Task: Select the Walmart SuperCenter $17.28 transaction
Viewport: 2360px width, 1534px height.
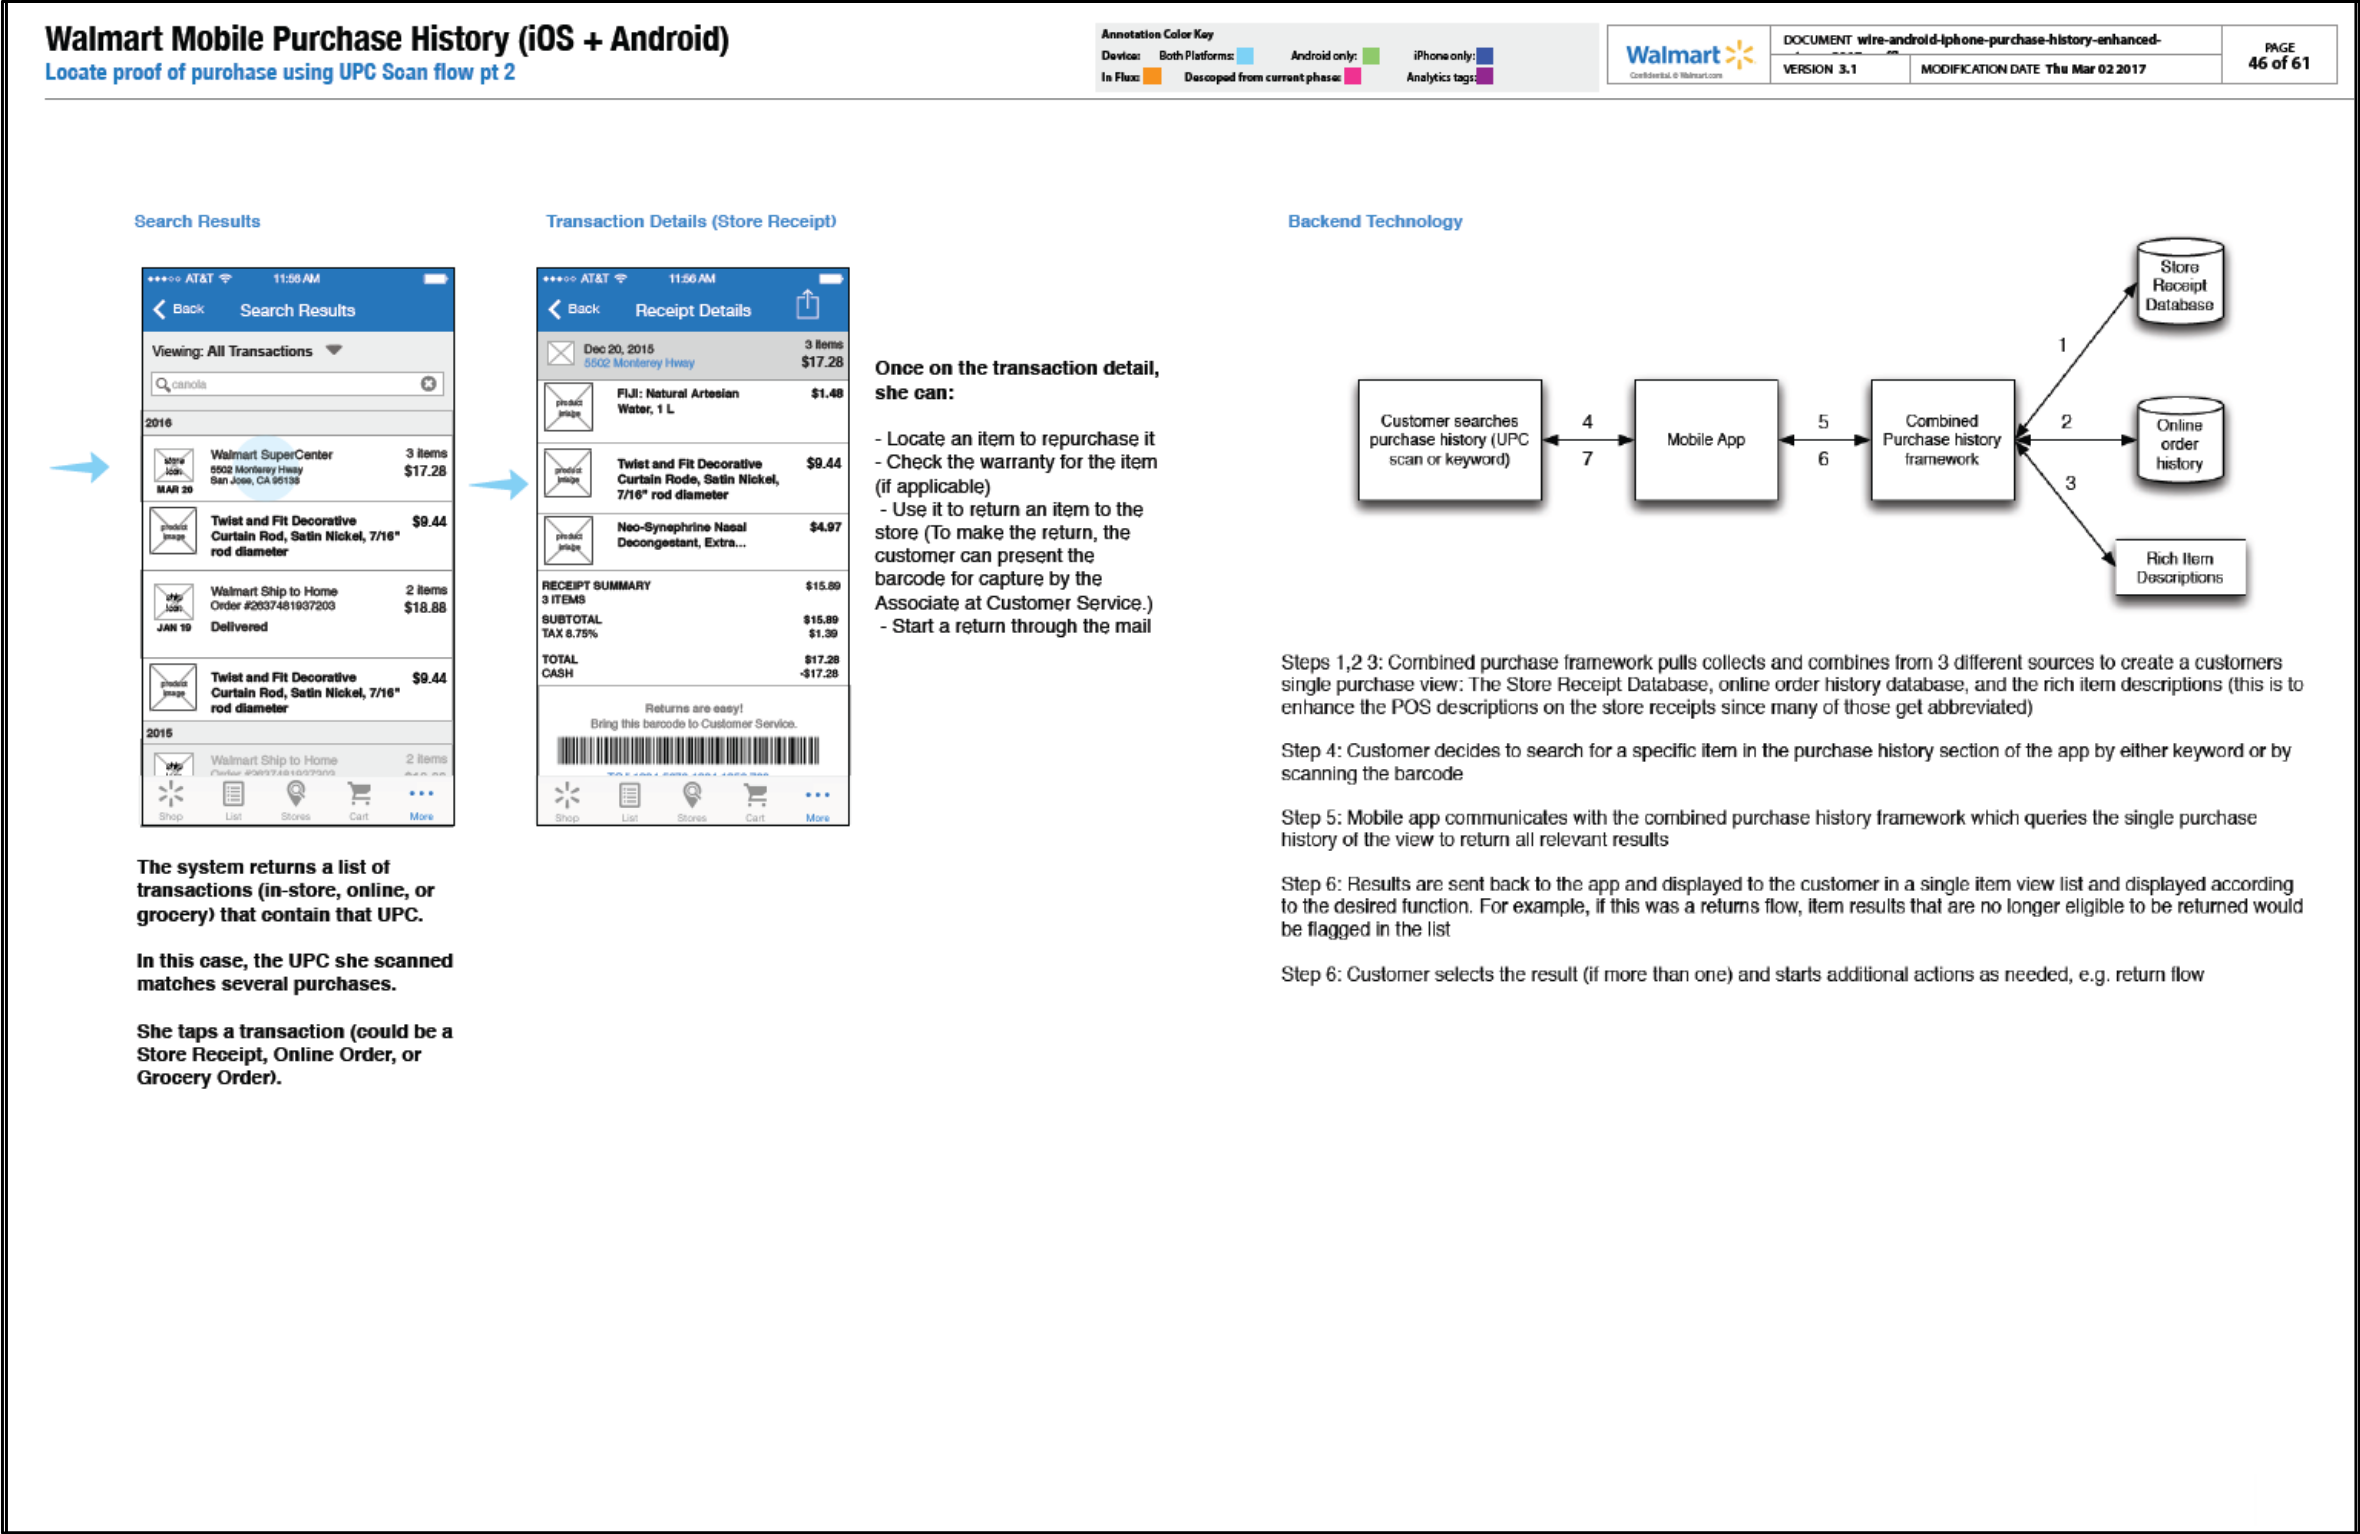Action: pos(298,468)
